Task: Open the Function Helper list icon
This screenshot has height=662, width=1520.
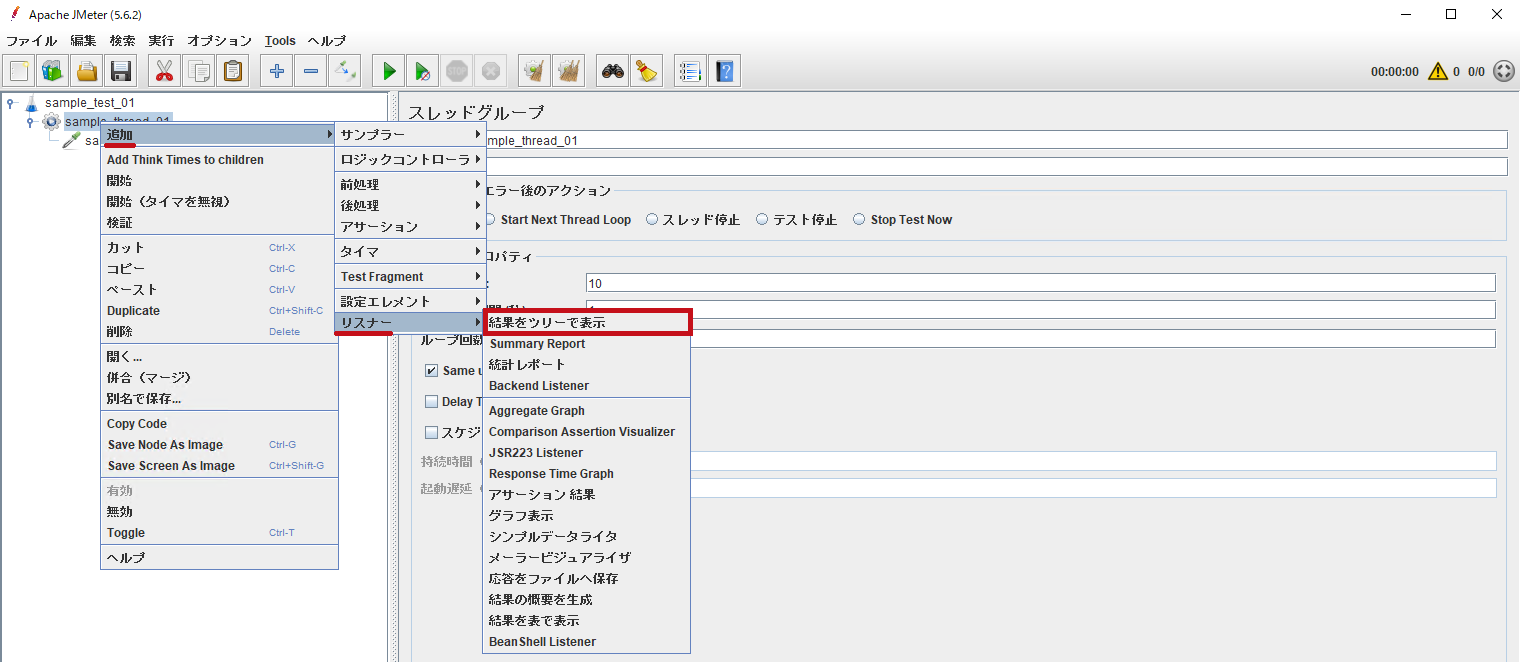Action: click(690, 71)
